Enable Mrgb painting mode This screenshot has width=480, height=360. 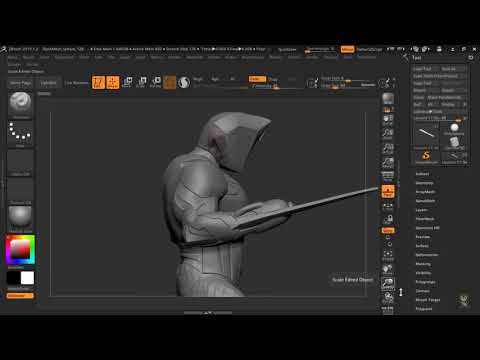click(198, 79)
